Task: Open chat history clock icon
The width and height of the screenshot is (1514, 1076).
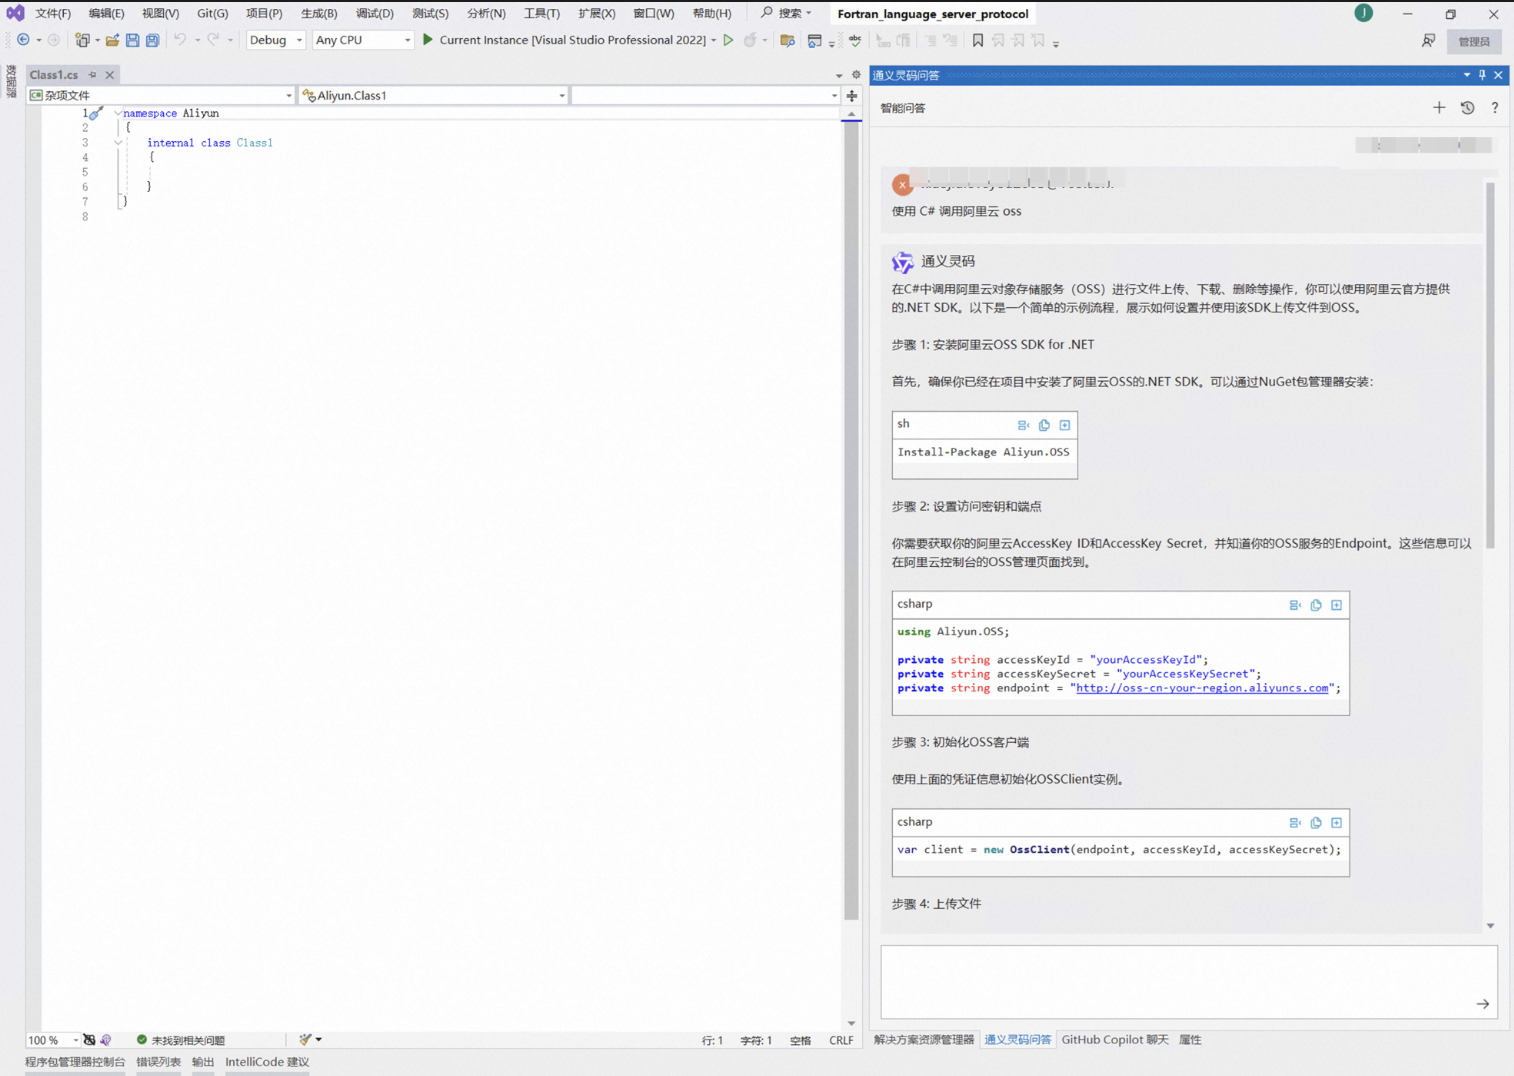Action: tap(1467, 108)
